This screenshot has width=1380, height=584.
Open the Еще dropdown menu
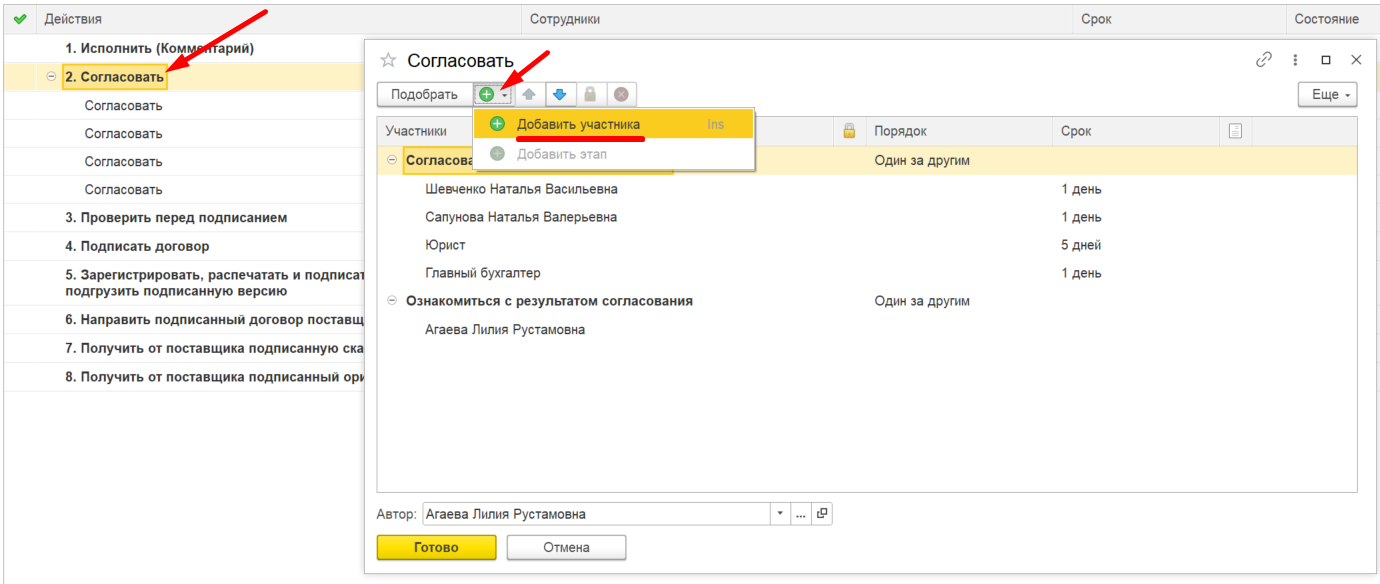click(x=1327, y=94)
